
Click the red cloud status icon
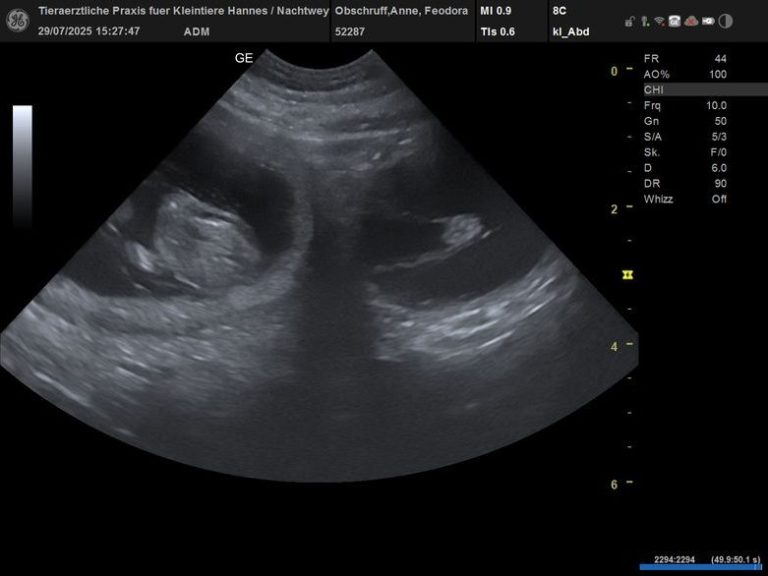tap(691, 21)
